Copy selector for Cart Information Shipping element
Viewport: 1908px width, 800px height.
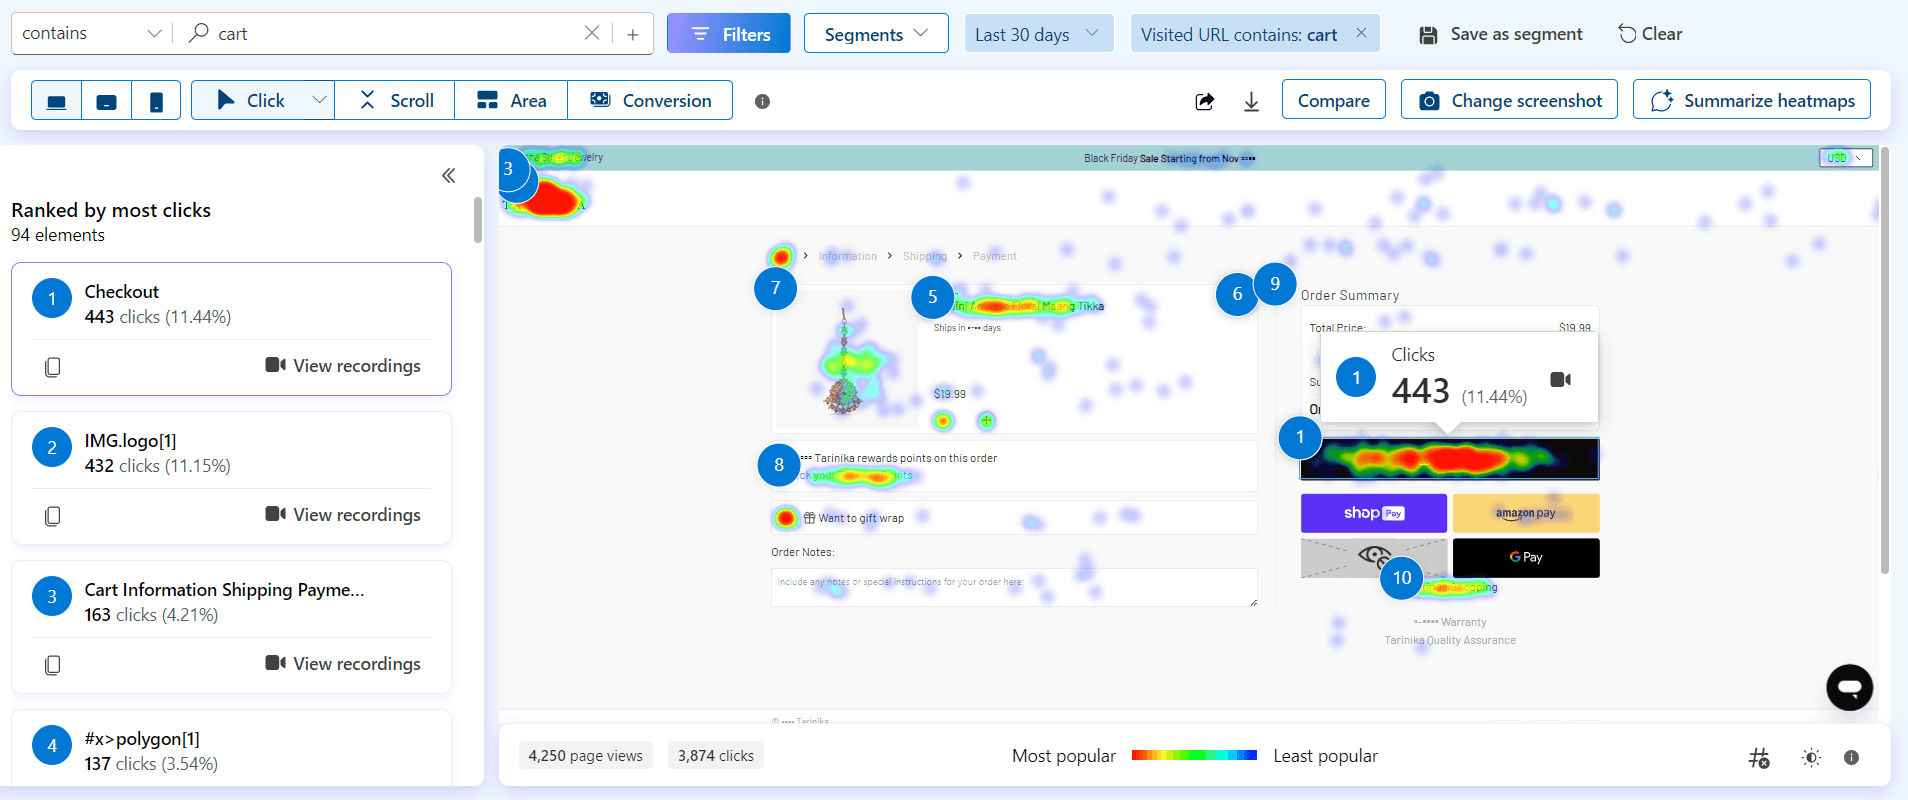(53, 665)
